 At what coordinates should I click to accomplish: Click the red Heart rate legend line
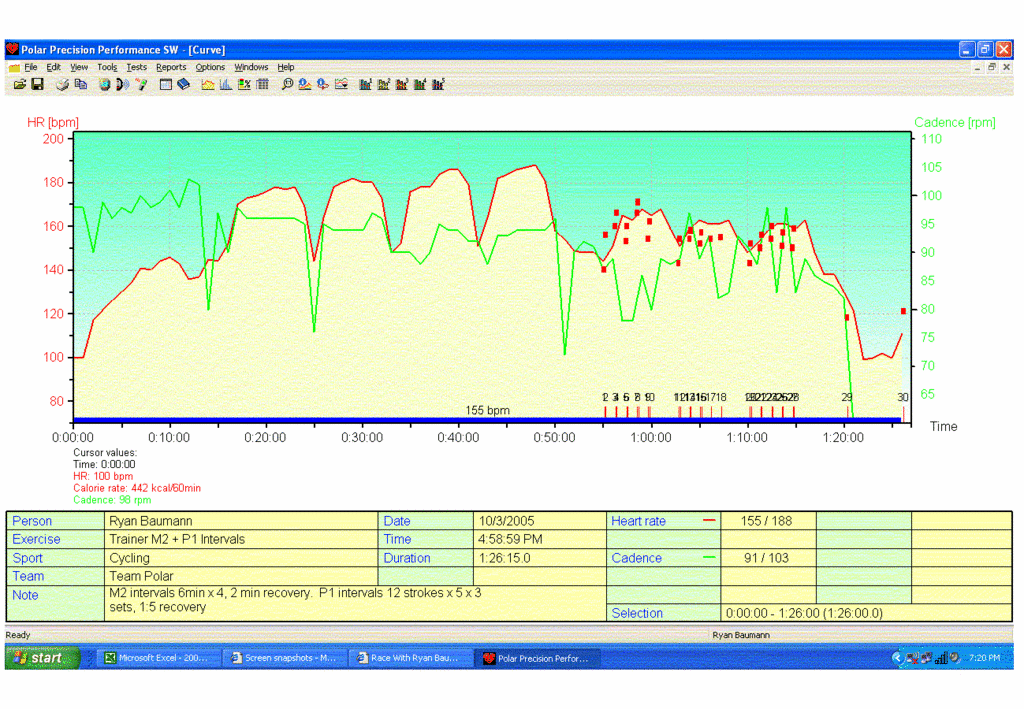point(709,521)
